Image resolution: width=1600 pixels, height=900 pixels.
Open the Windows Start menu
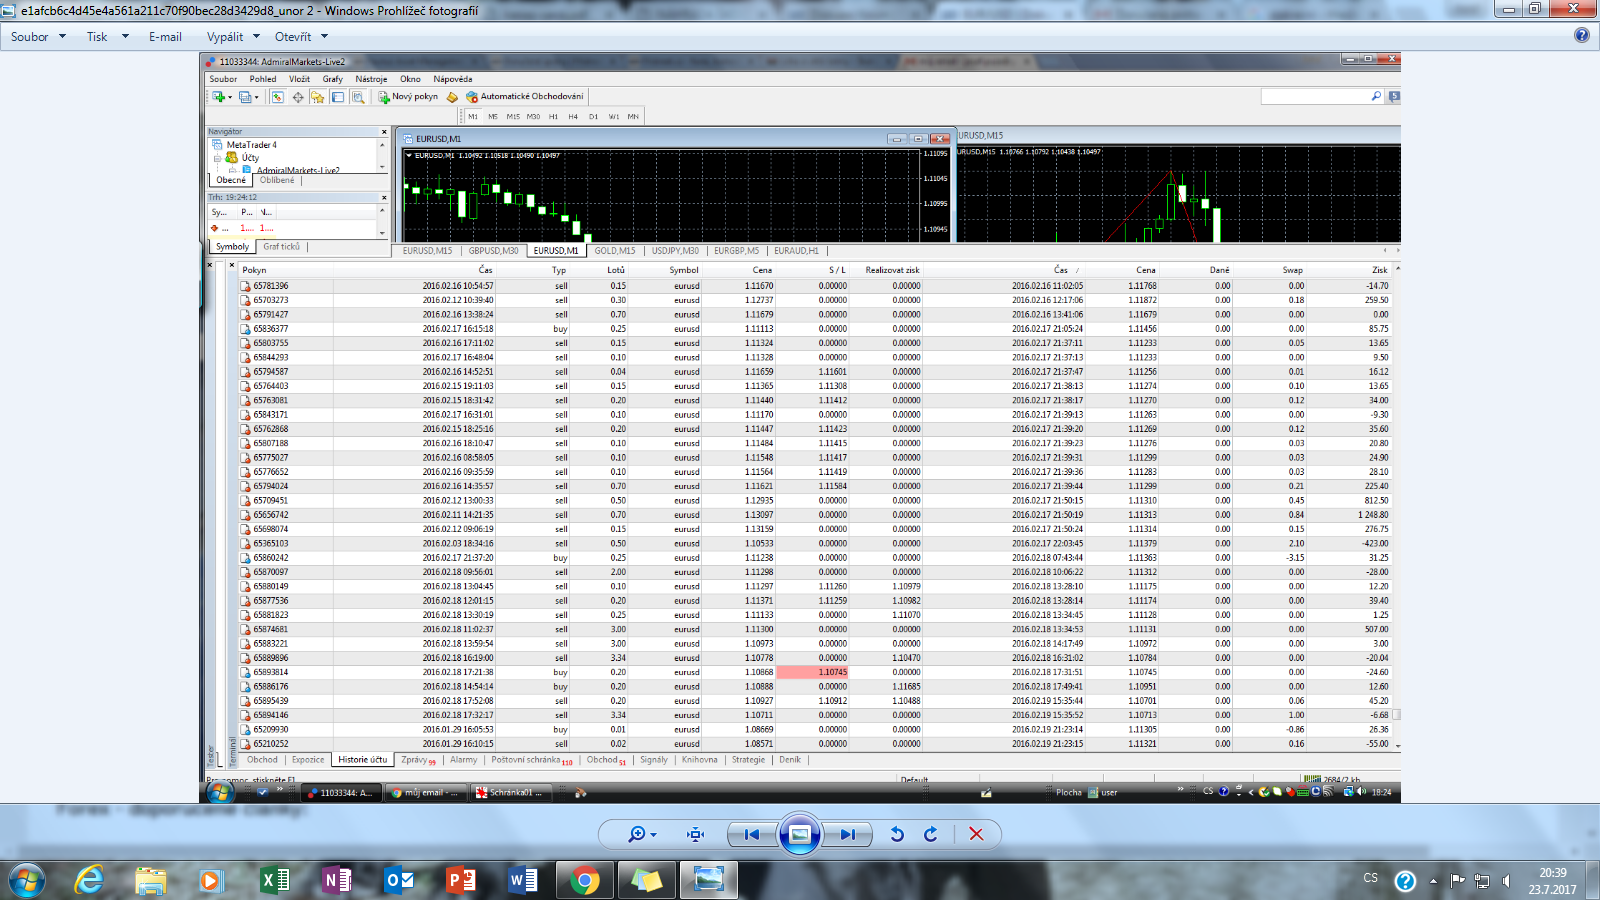pyautogui.click(x=27, y=881)
